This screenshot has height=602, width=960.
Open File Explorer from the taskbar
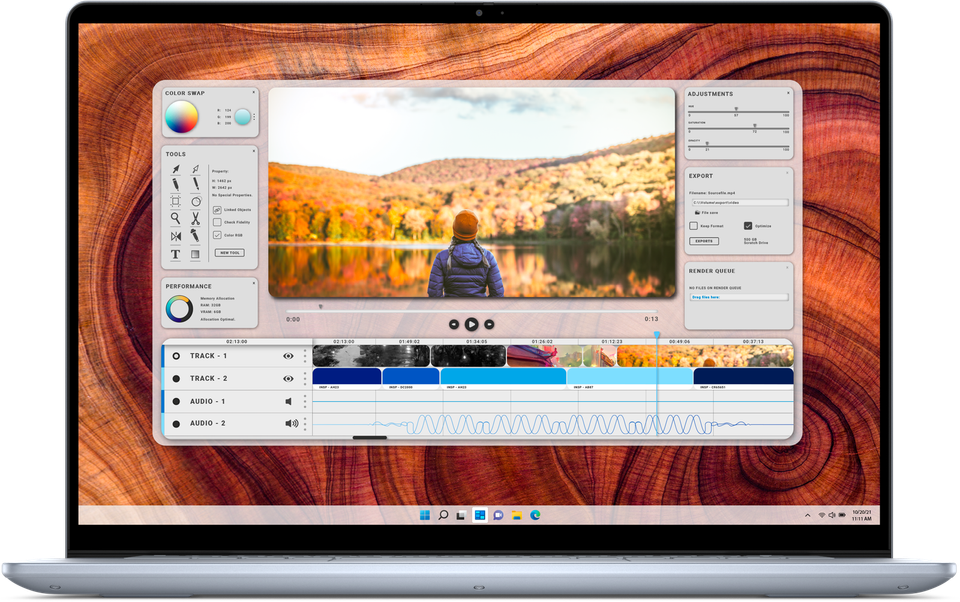click(x=517, y=516)
